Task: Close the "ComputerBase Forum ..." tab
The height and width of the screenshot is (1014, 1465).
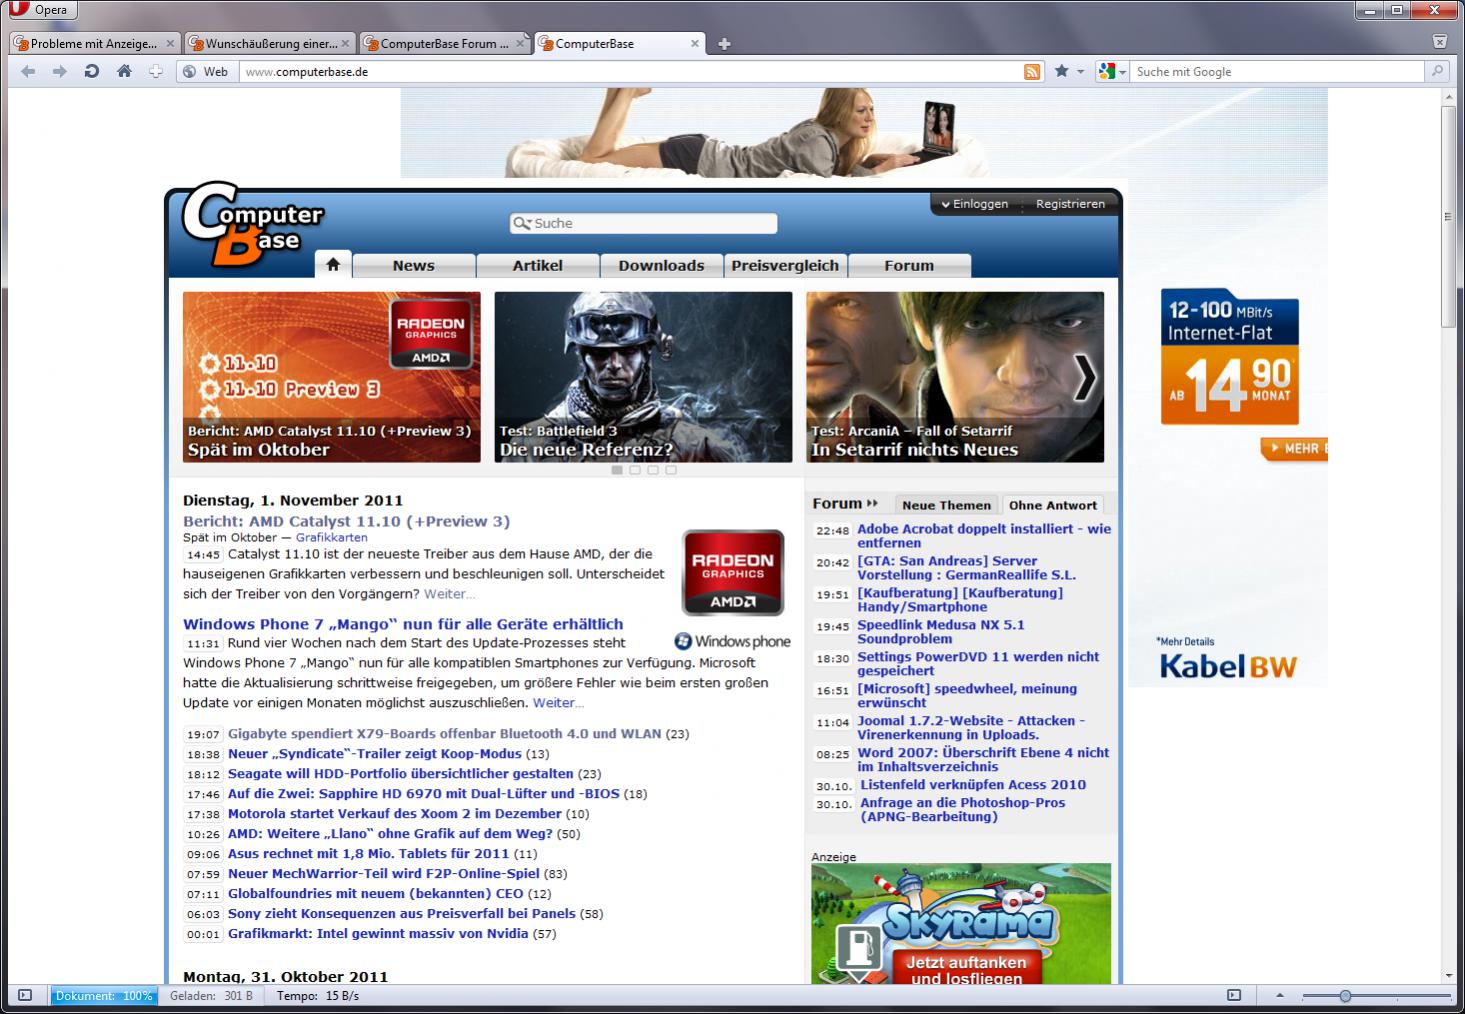Action: tap(520, 44)
